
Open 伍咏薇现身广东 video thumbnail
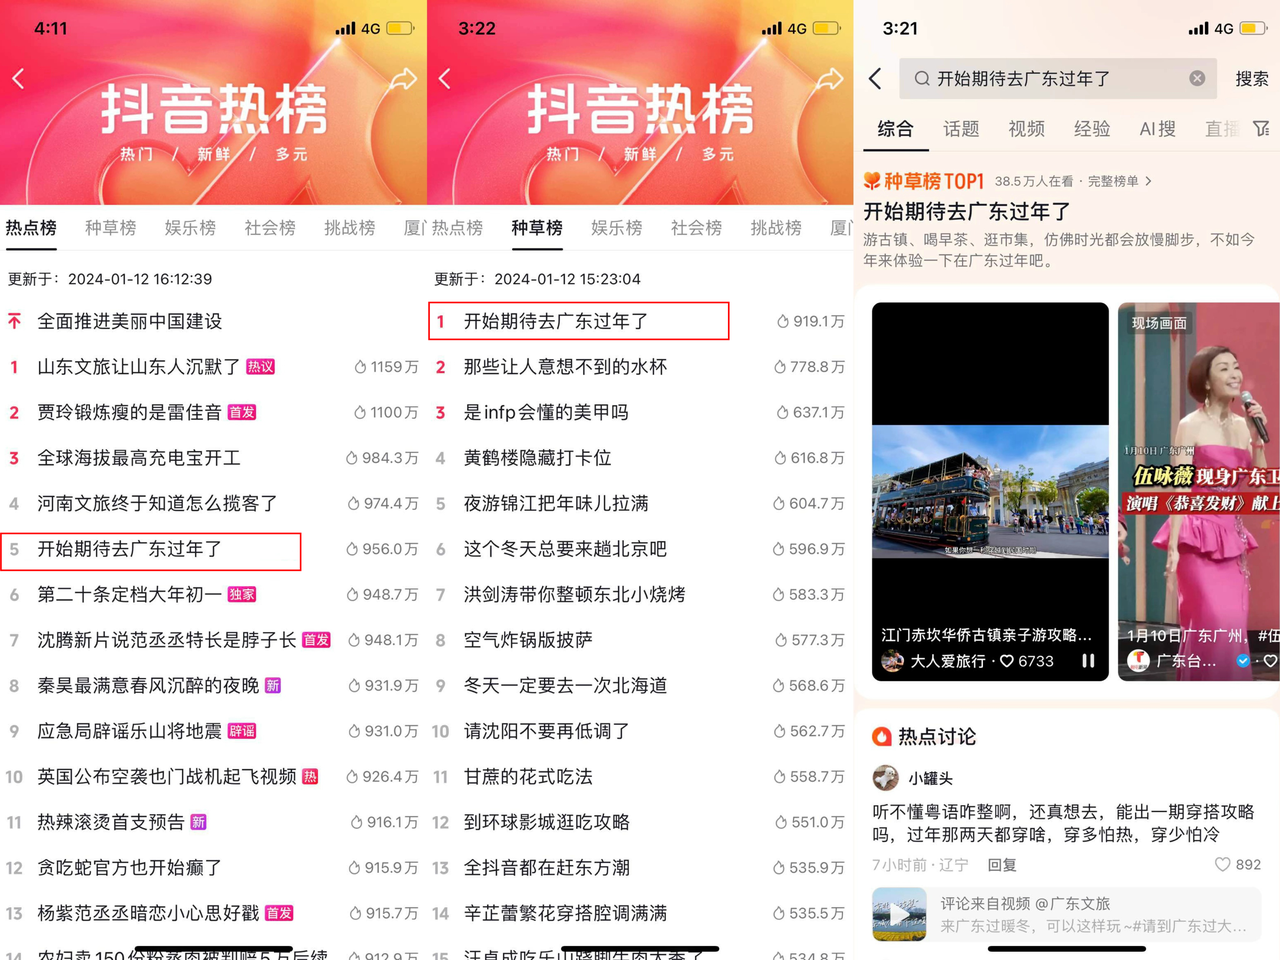tap(1199, 491)
